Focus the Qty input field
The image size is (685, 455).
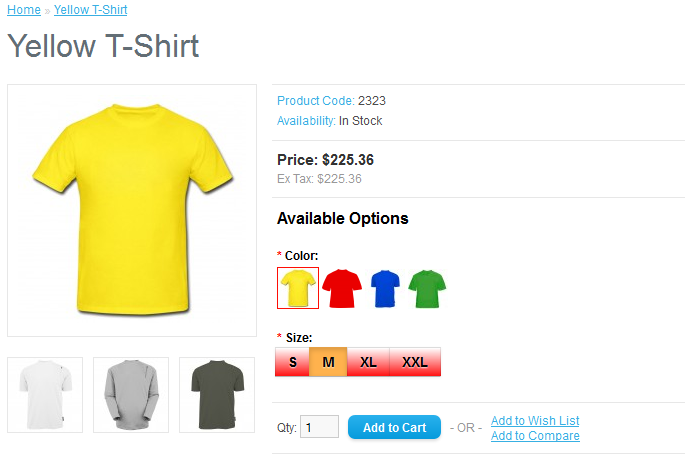319,427
